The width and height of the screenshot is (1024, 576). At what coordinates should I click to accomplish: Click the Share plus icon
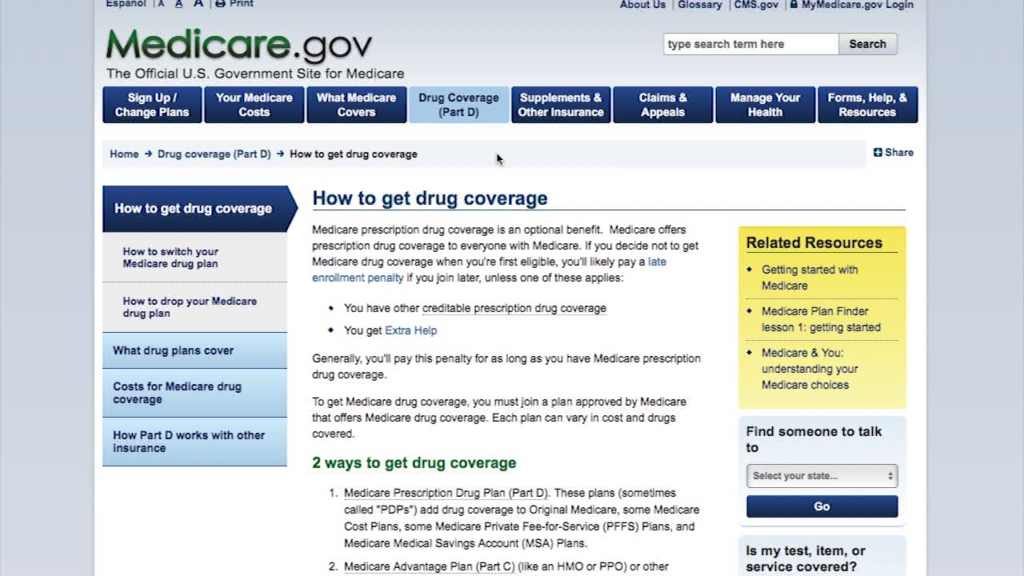tap(878, 152)
